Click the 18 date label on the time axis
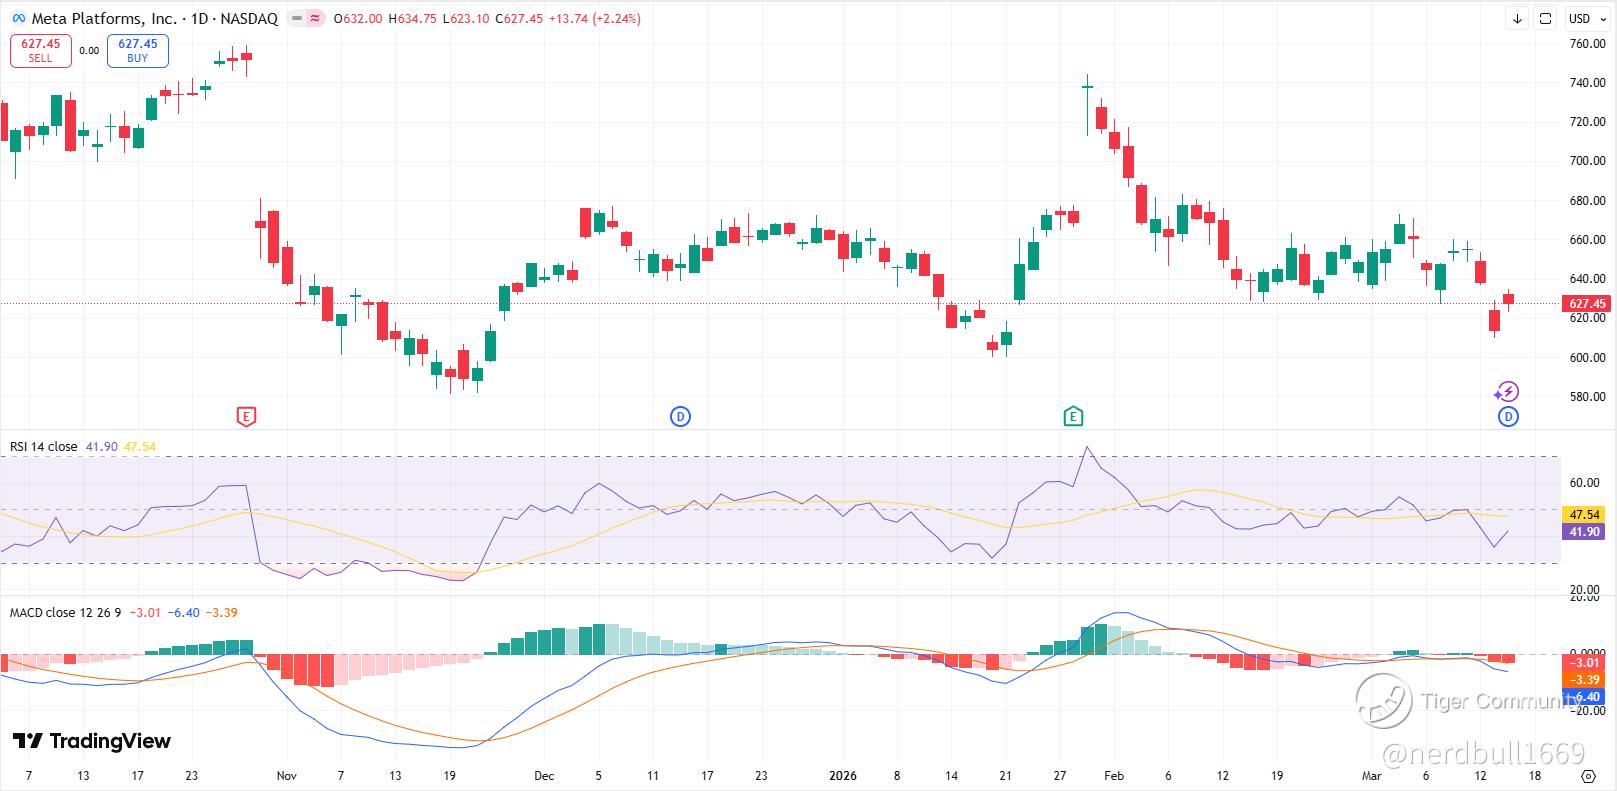 pos(1535,775)
